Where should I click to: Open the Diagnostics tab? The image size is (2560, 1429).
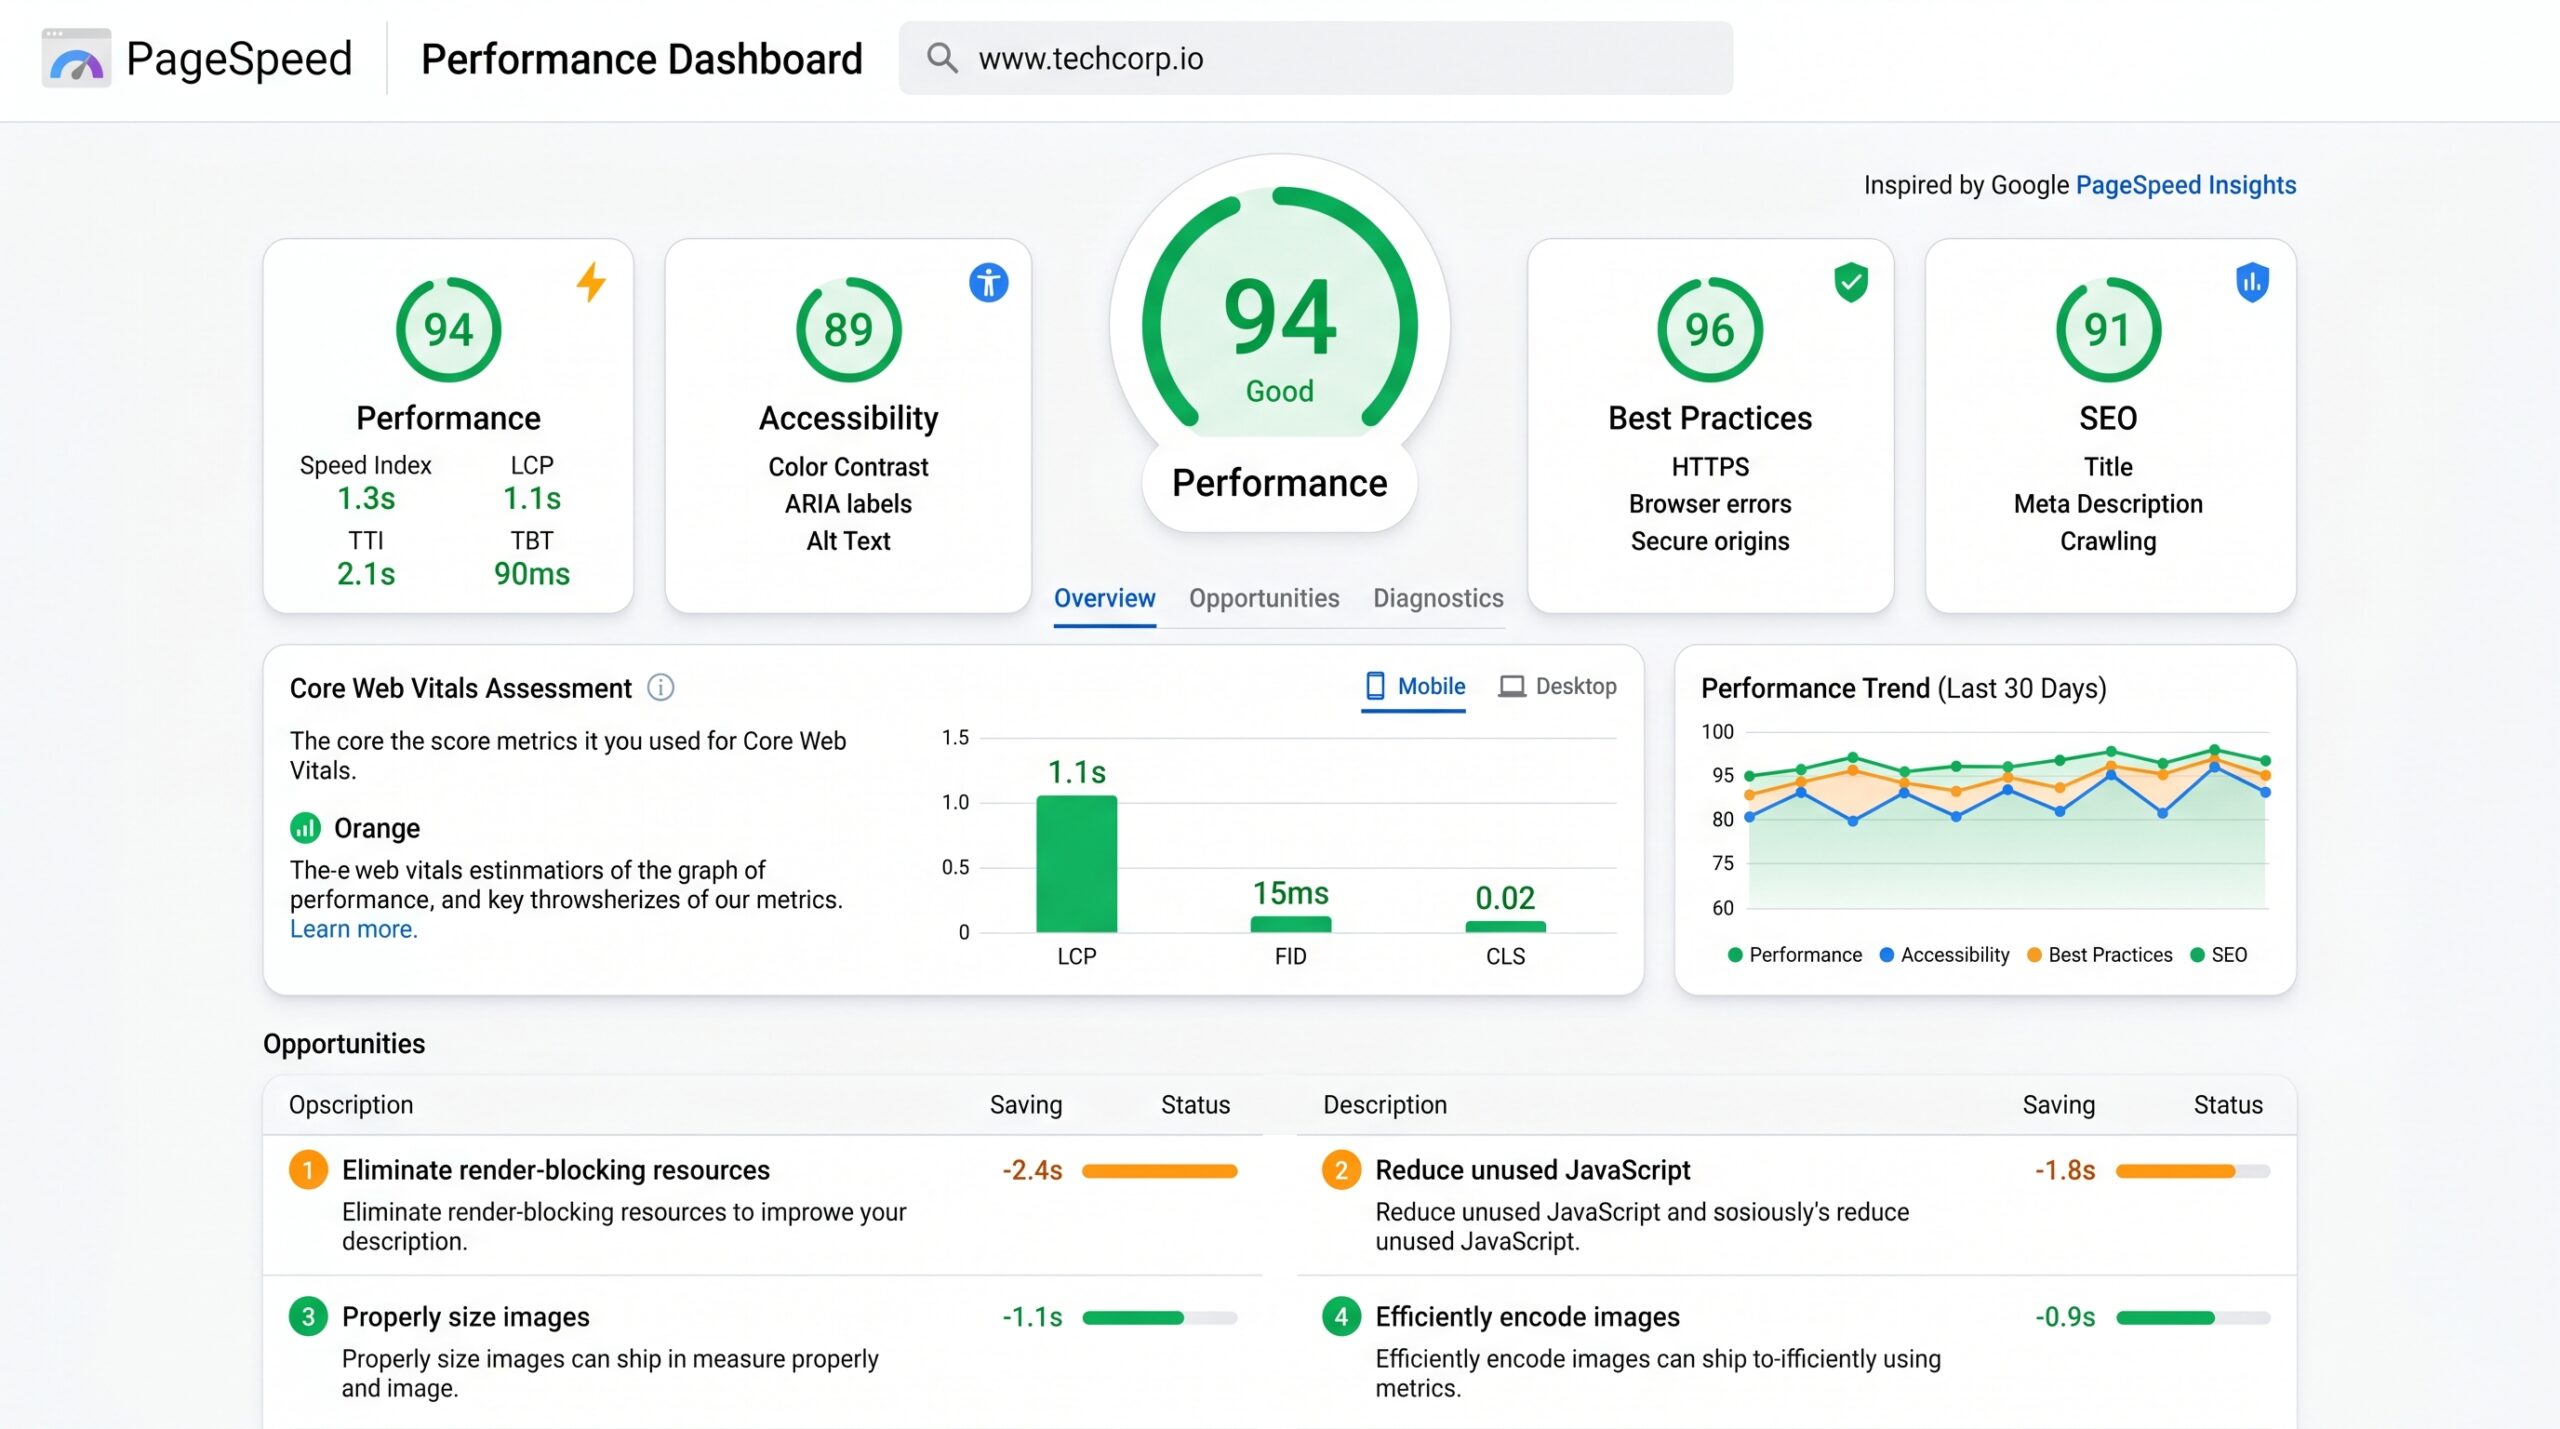click(1438, 598)
